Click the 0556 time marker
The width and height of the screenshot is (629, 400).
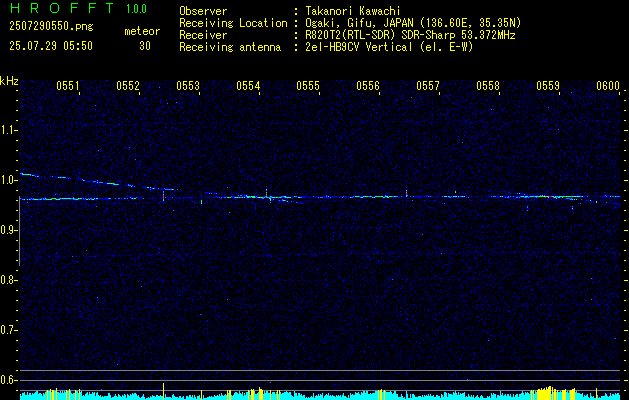[x=368, y=85]
